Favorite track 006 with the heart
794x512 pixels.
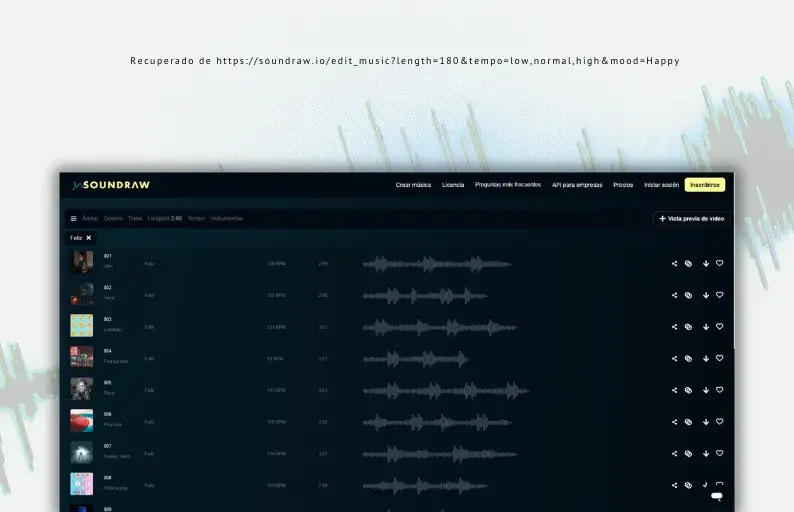[x=720, y=421]
